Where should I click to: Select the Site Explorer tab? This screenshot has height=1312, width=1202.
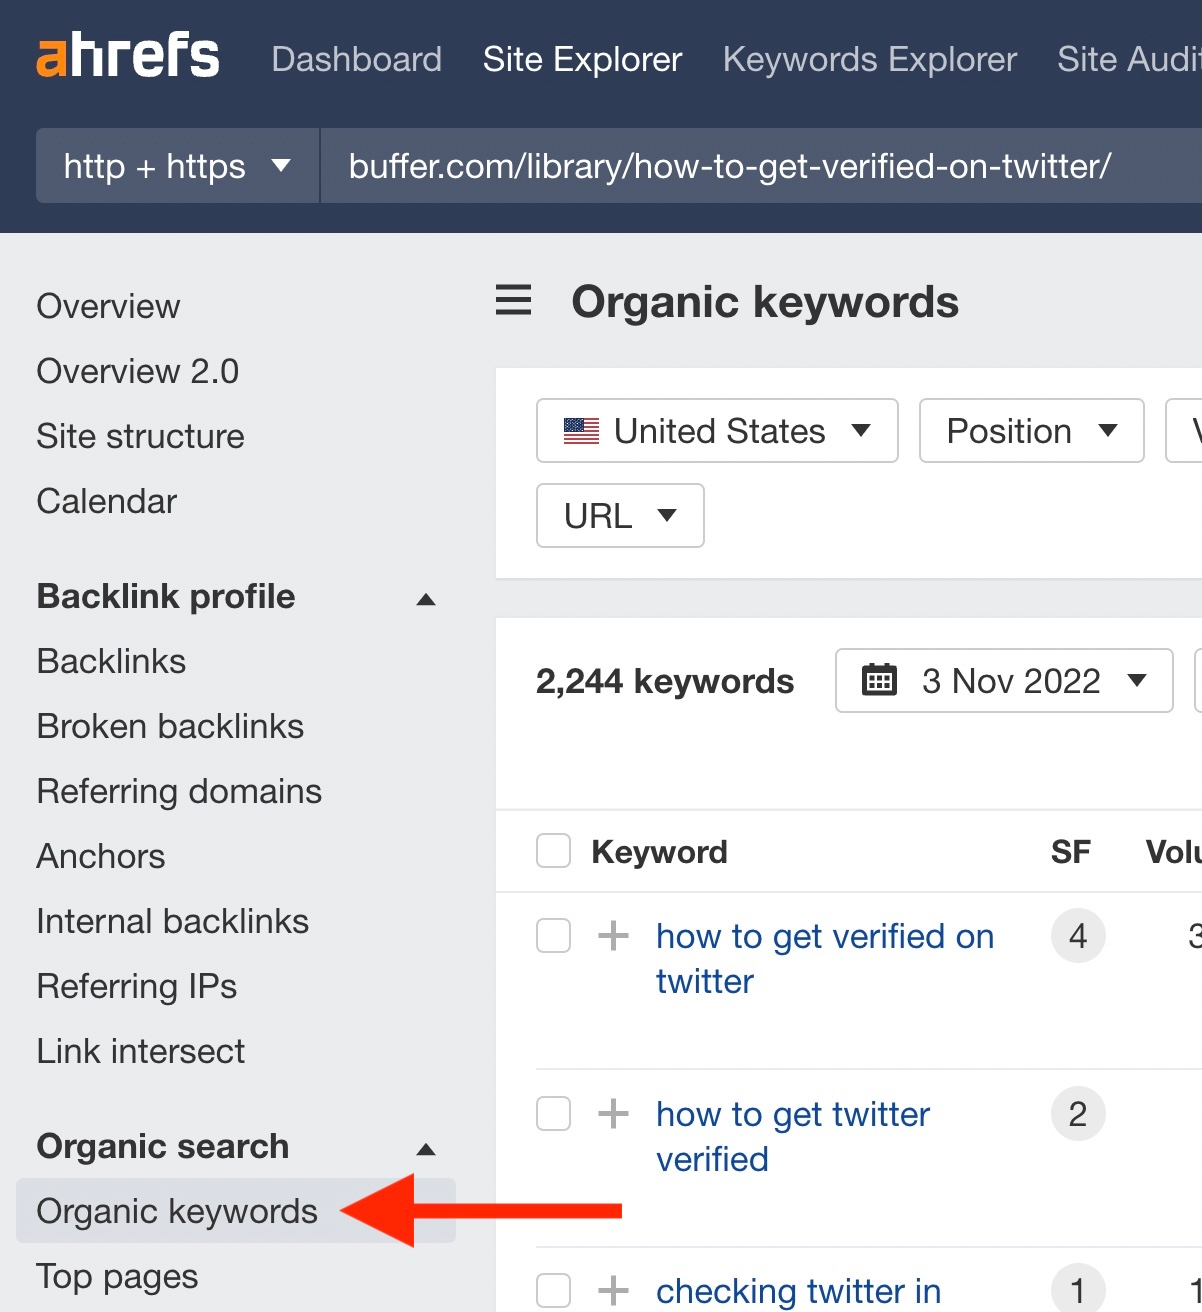pos(583,59)
